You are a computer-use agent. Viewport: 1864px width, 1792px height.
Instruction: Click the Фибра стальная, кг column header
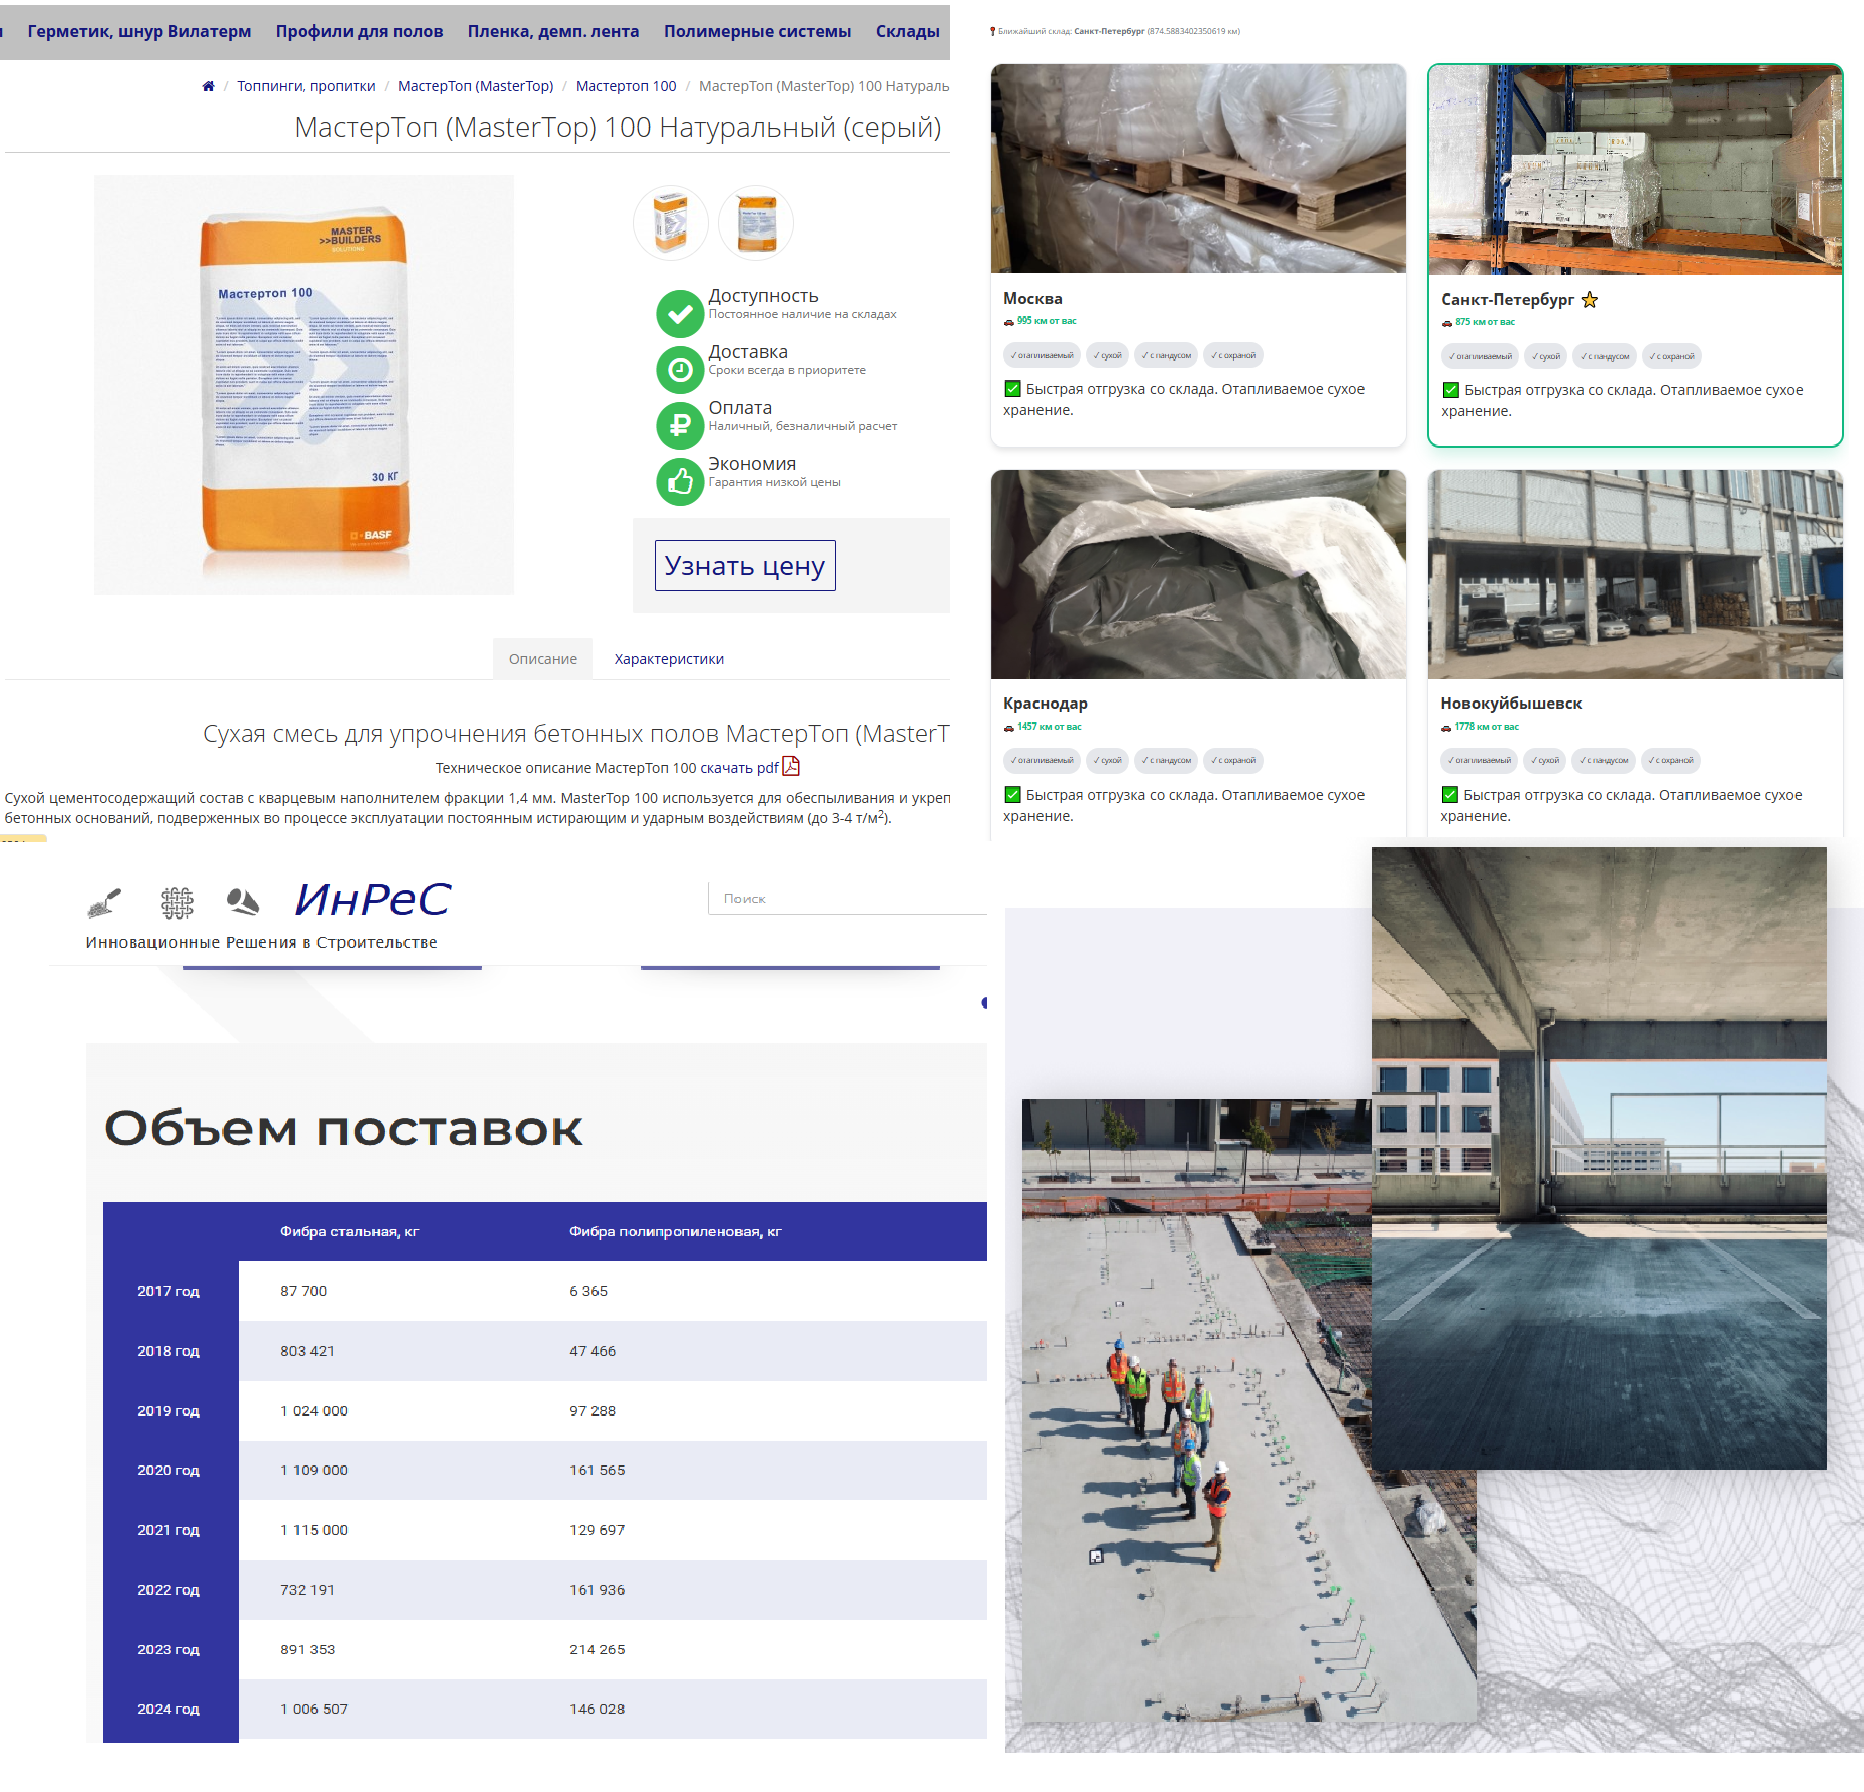pyautogui.click(x=349, y=1232)
